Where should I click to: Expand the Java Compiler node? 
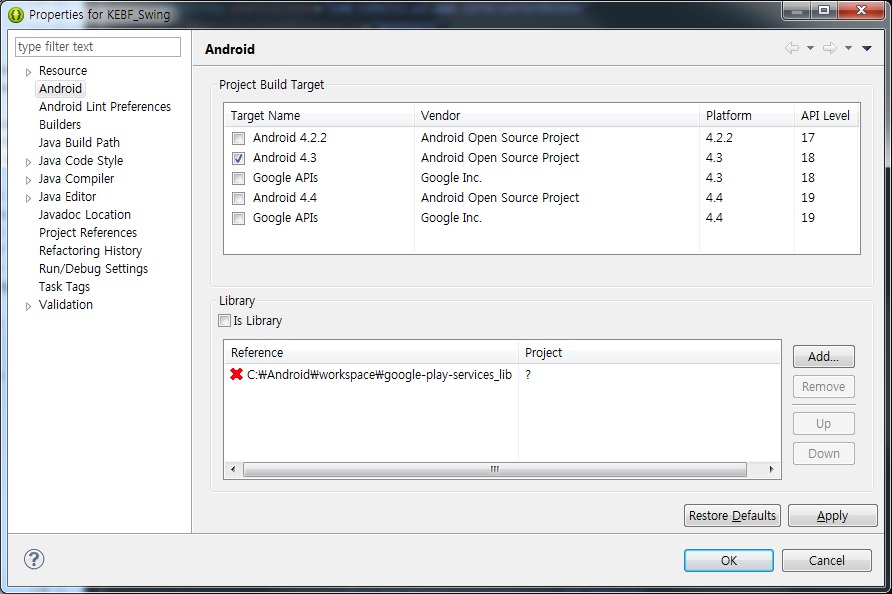[x=28, y=180]
